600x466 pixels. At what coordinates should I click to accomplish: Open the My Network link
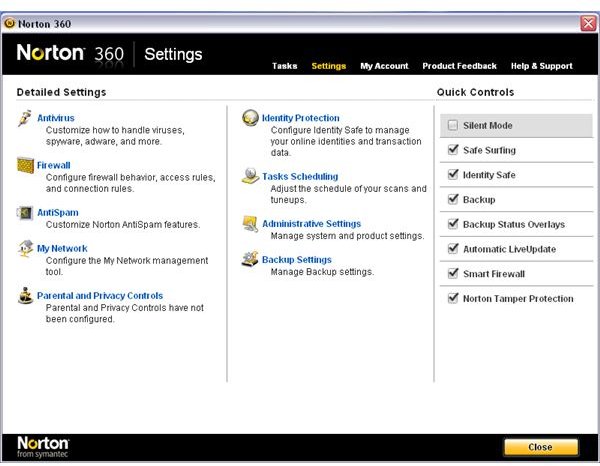(x=62, y=248)
